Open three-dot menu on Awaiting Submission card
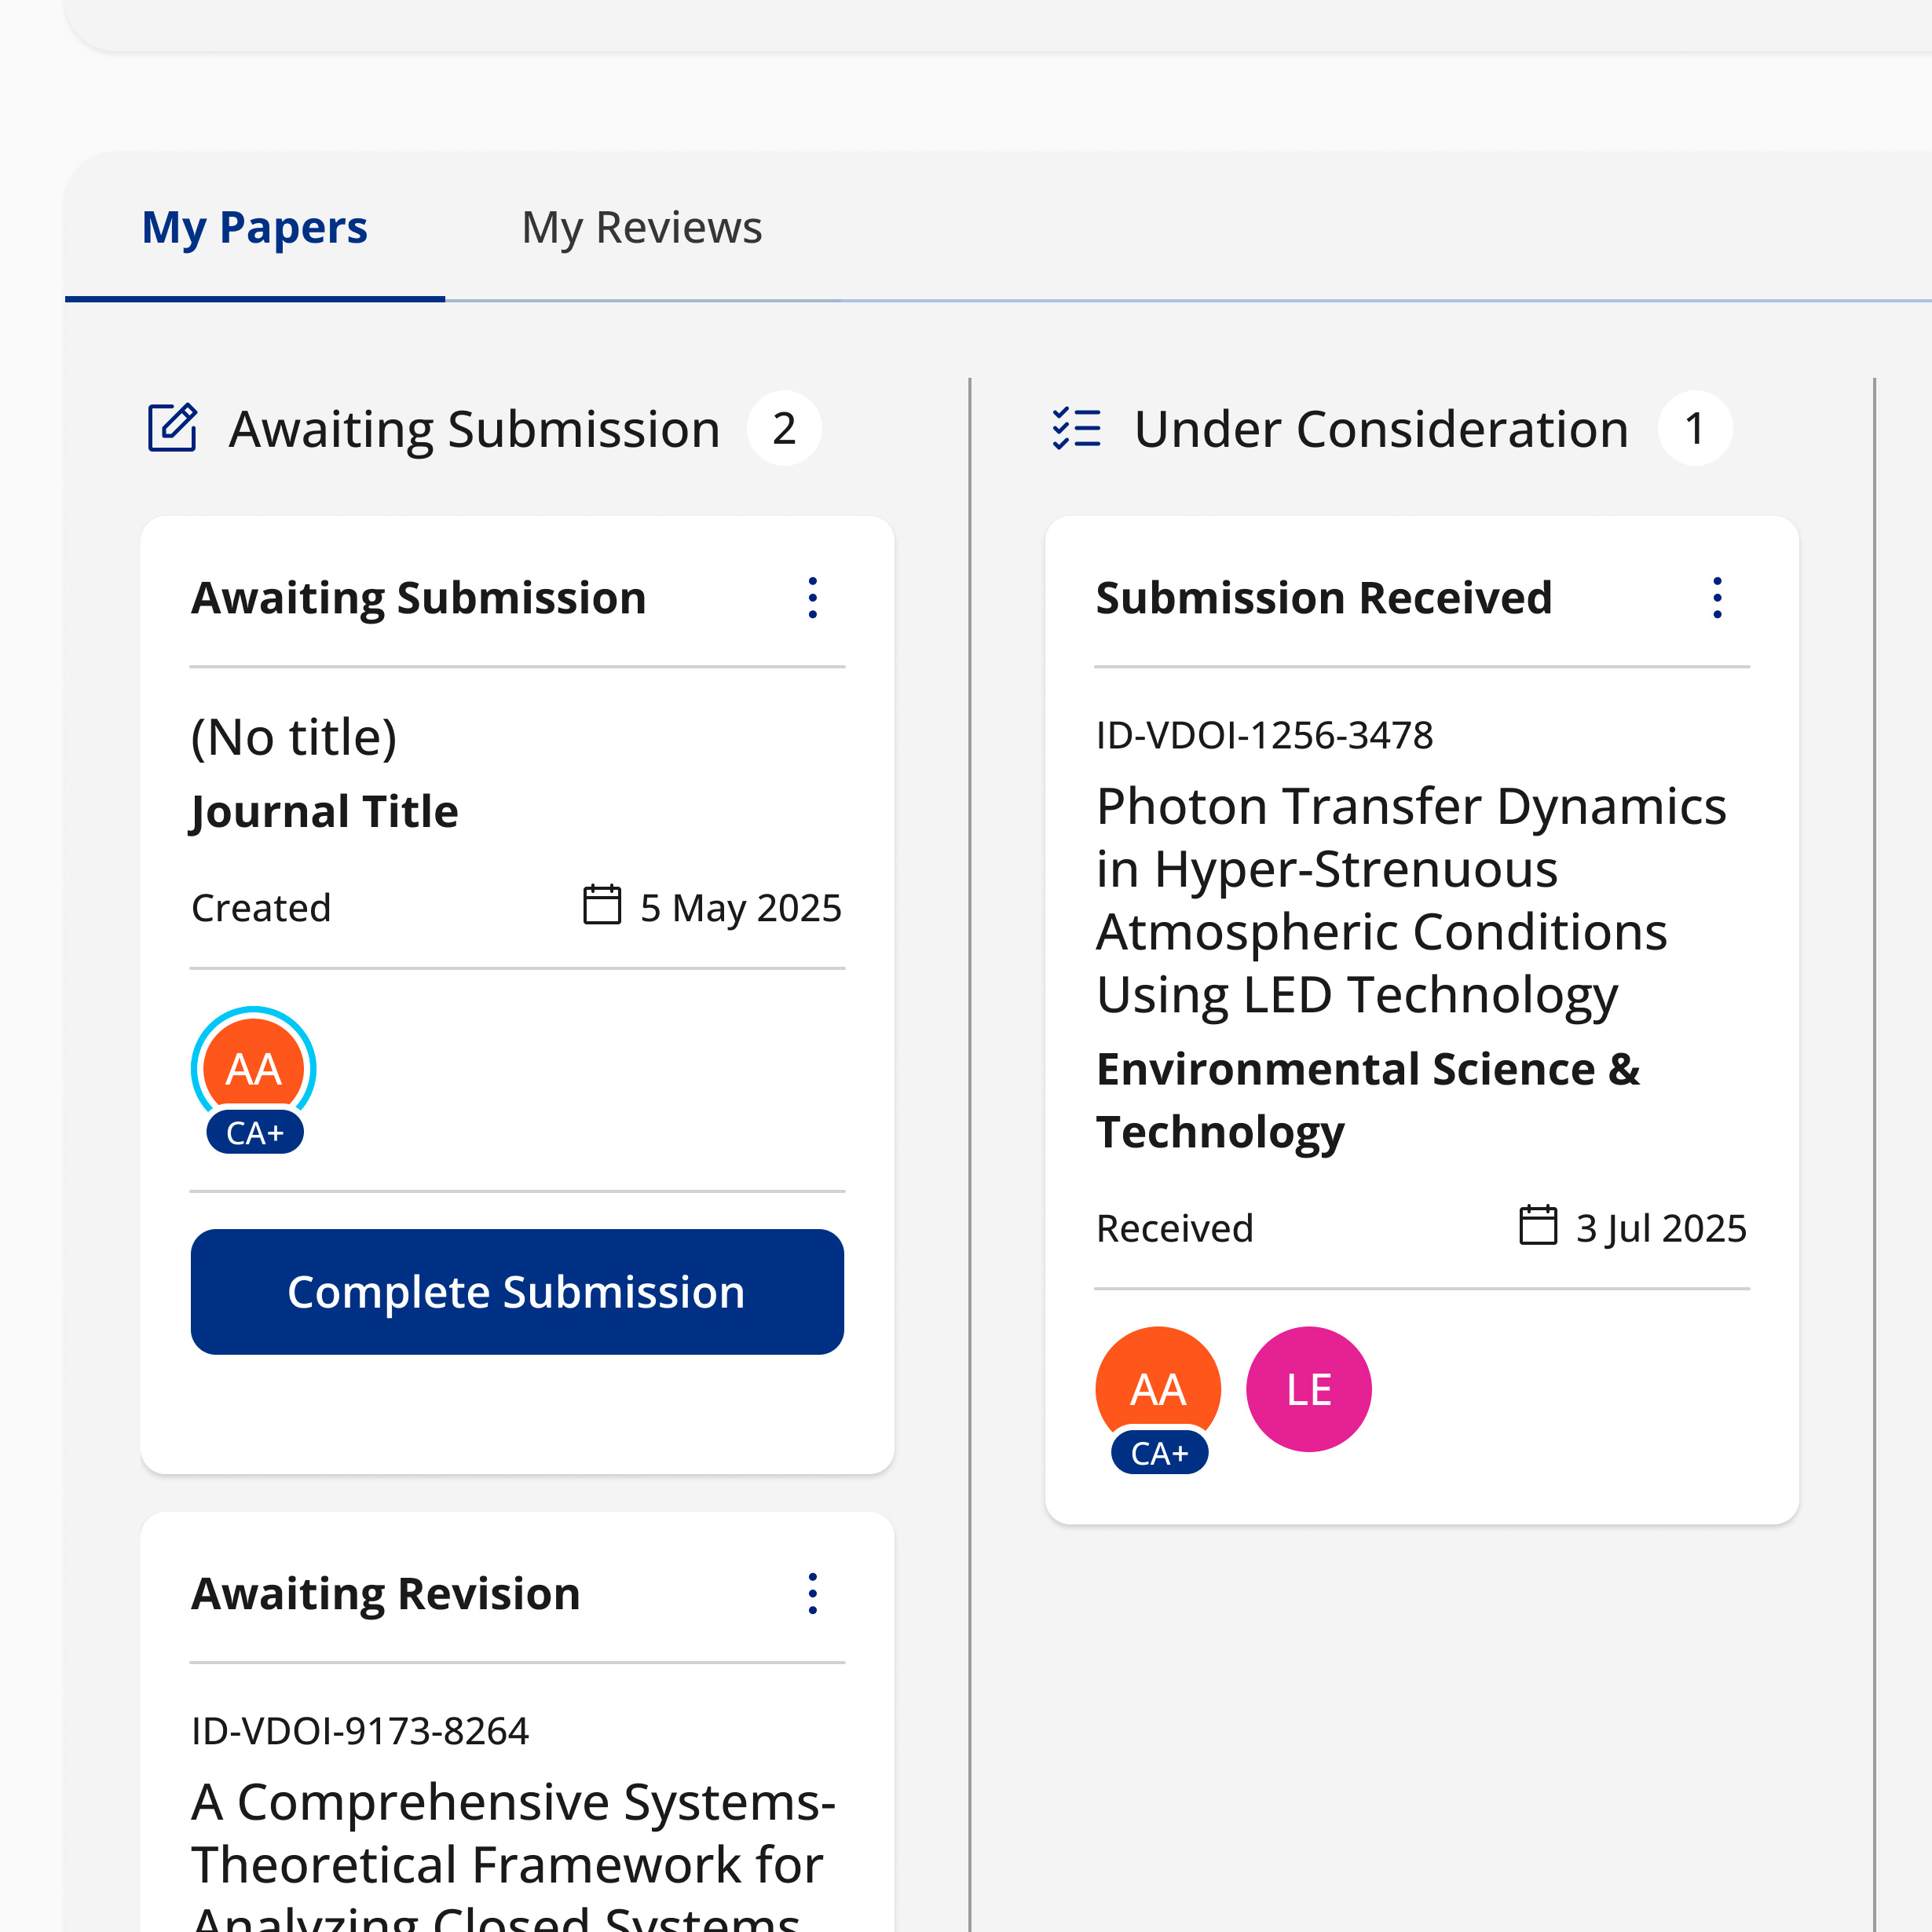 (x=812, y=598)
